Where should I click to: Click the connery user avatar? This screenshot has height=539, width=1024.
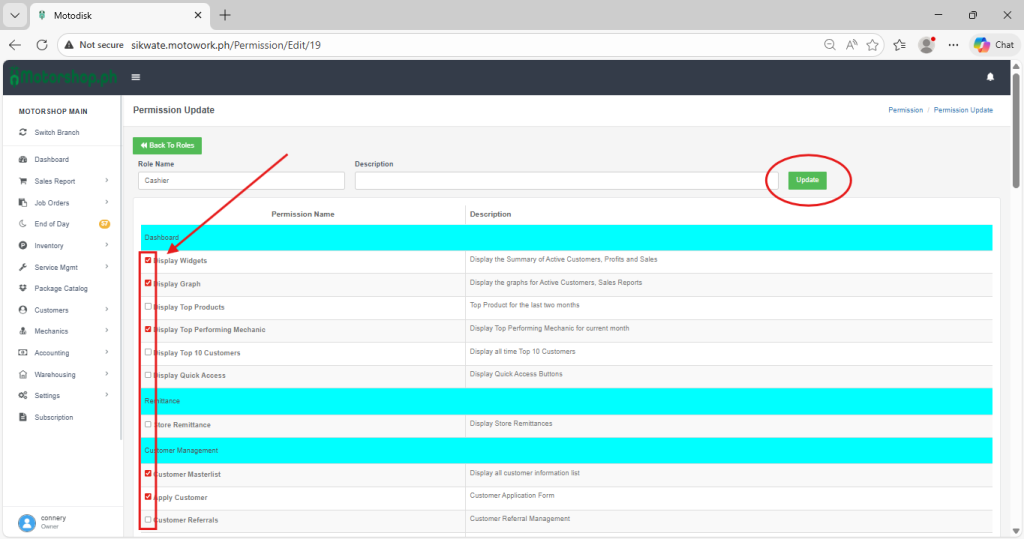27,522
